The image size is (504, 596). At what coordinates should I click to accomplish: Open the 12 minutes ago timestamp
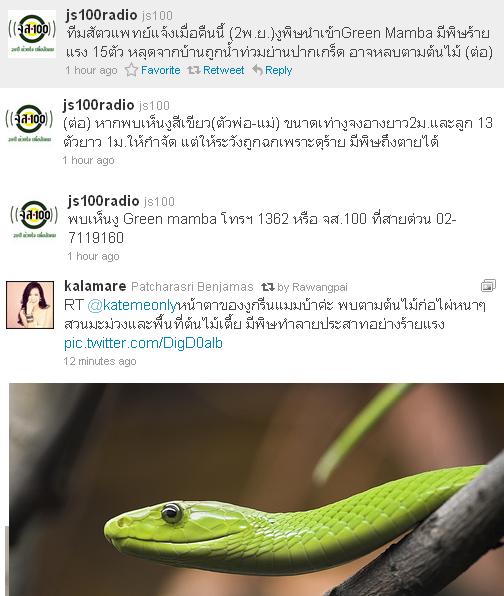[x=100, y=361]
